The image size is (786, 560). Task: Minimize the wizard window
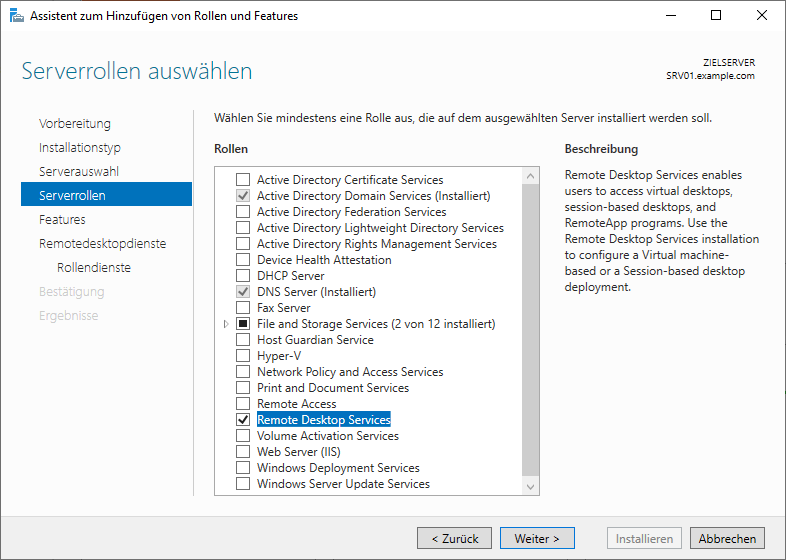(671, 16)
